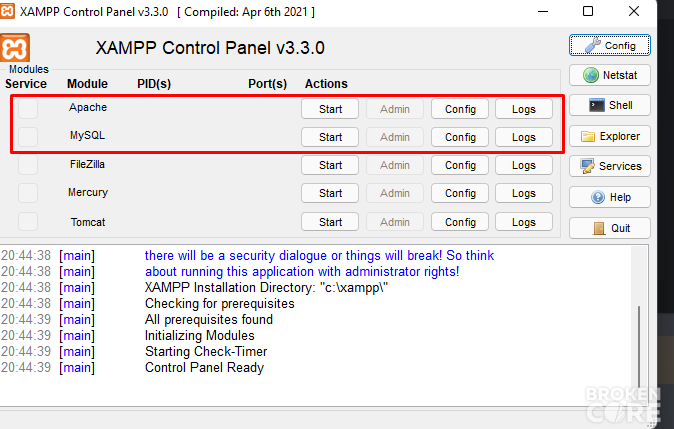Select the Mercury module name
Image resolution: width=674 pixels, height=429 pixels.
pos(88,192)
